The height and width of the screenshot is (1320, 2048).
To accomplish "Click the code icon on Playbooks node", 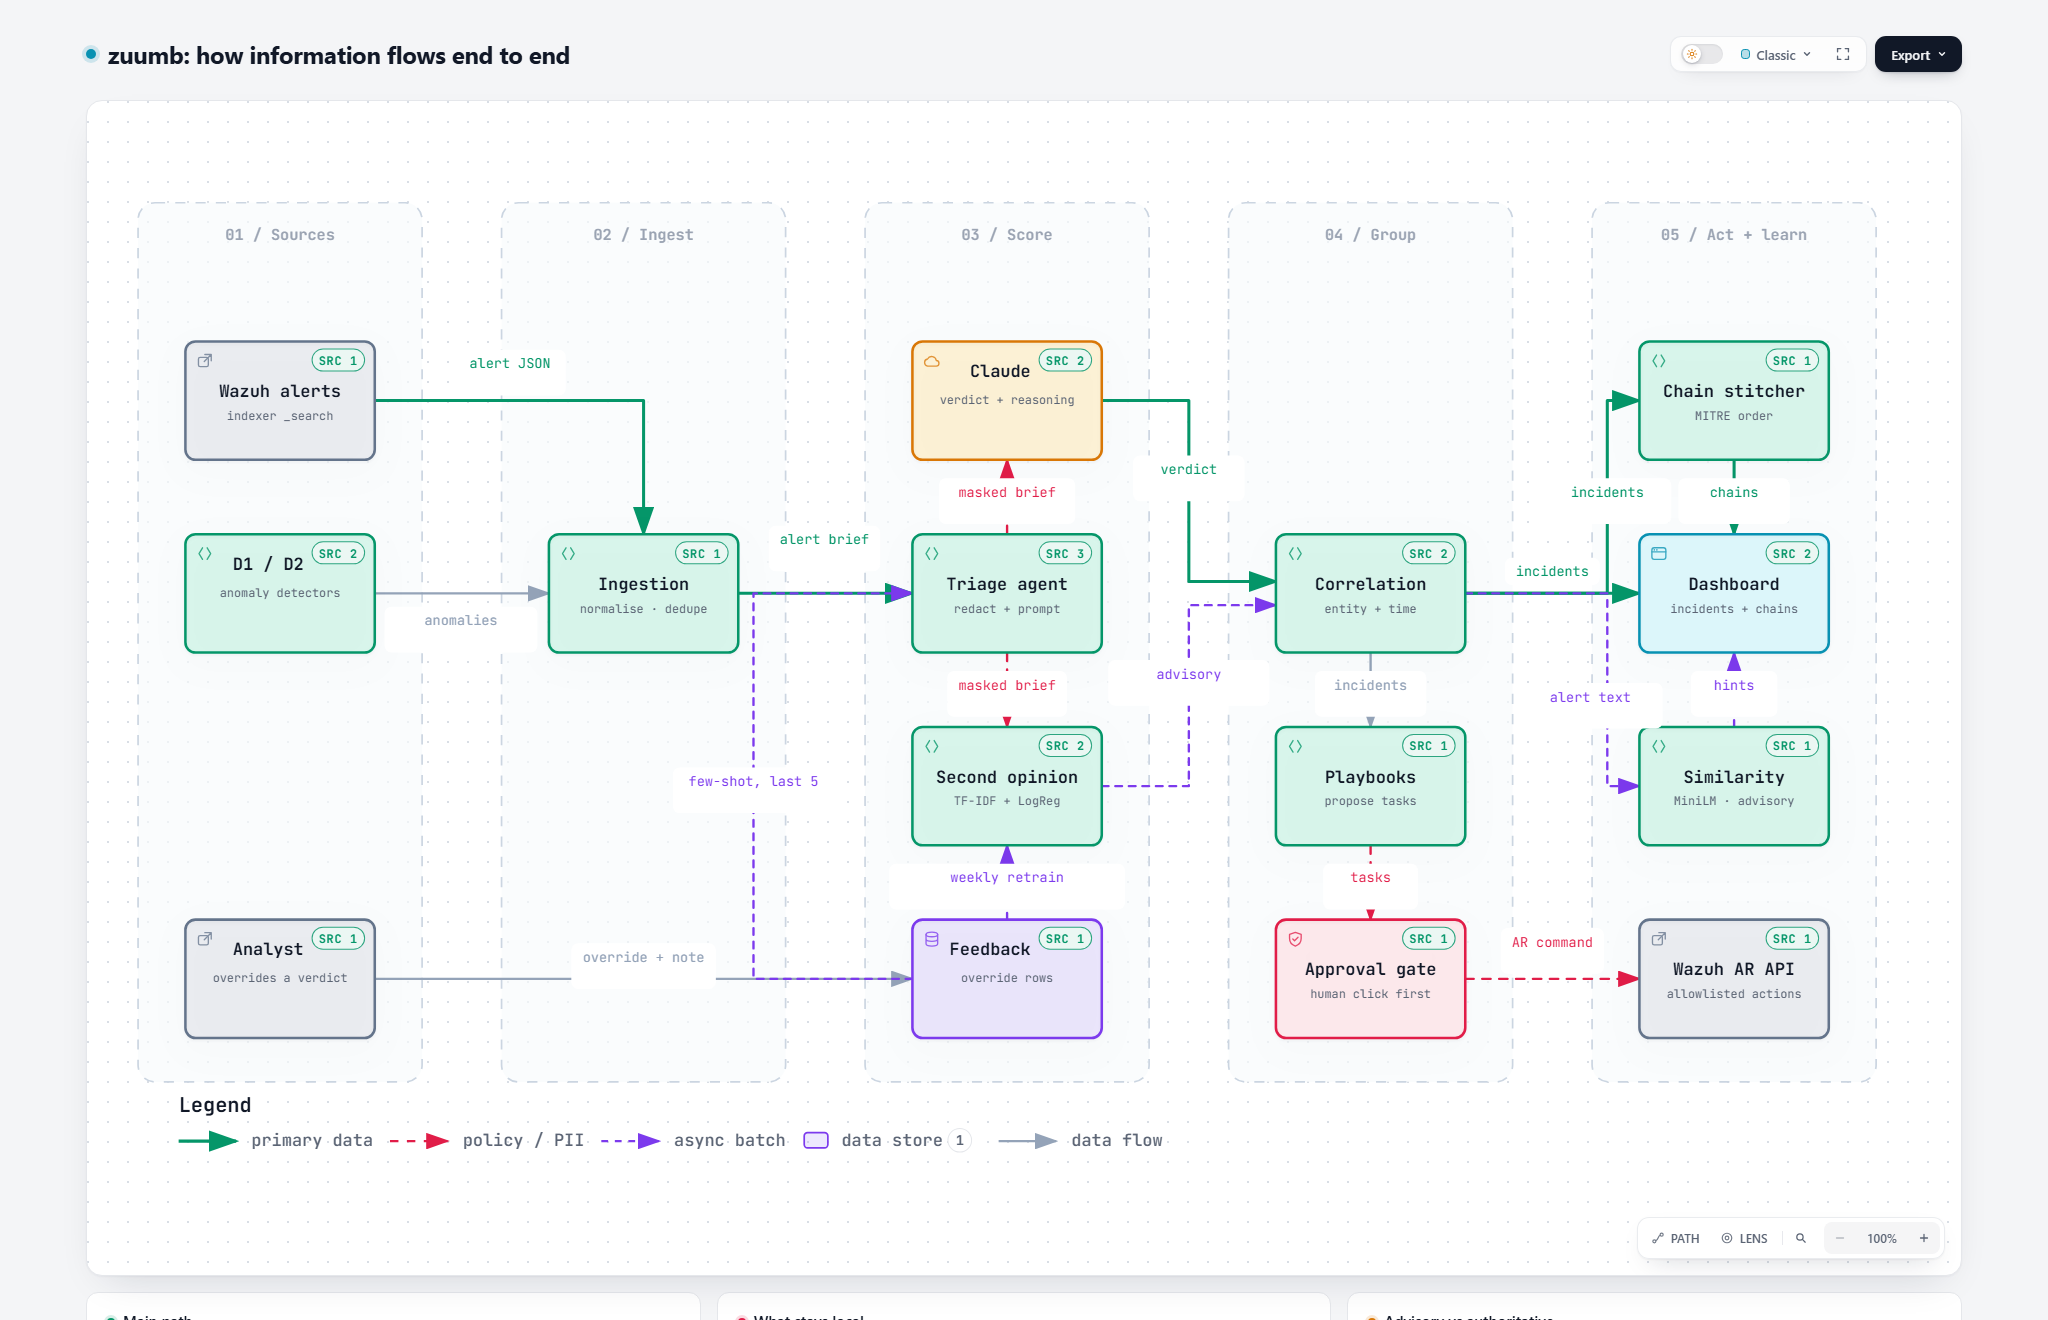I will 1296,746.
